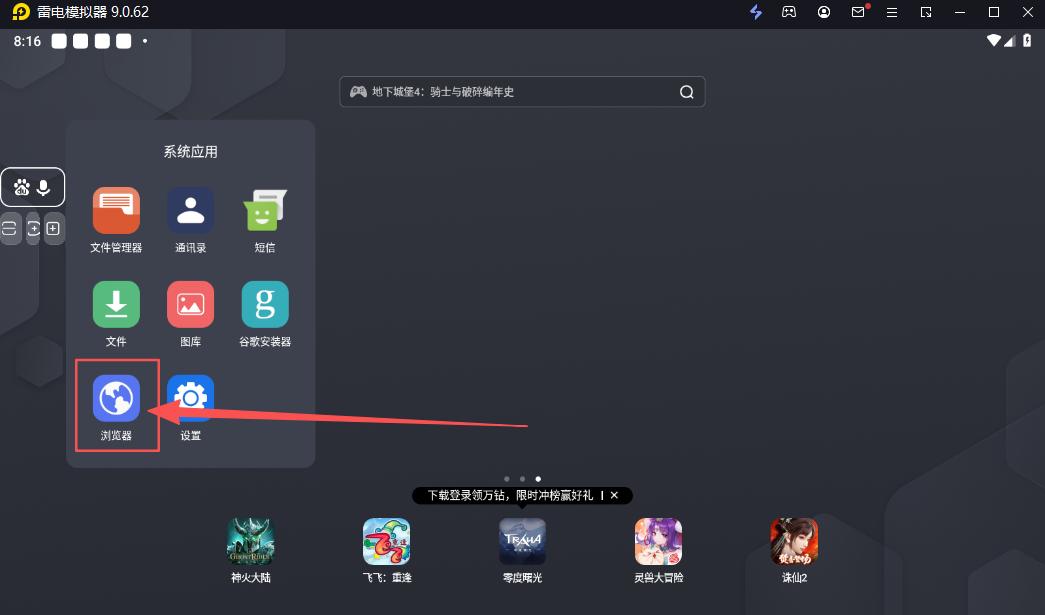Open LDPlayer's game center icon
The height and width of the screenshot is (615, 1045).
click(789, 12)
